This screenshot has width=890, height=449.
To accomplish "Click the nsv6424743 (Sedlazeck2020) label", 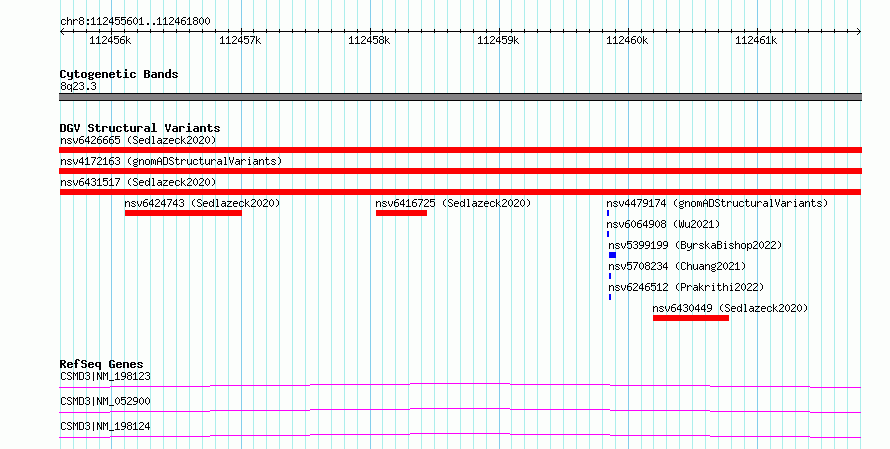I will pos(202,203).
